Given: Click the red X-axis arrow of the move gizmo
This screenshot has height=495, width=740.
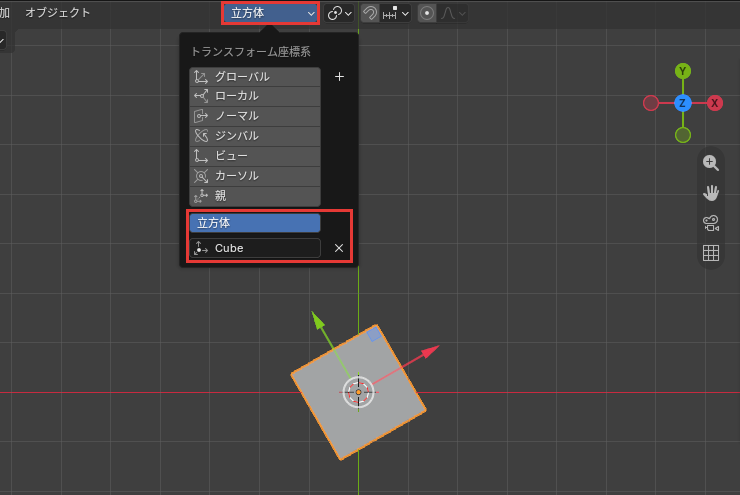Looking at the screenshot, I should tap(429, 352).
